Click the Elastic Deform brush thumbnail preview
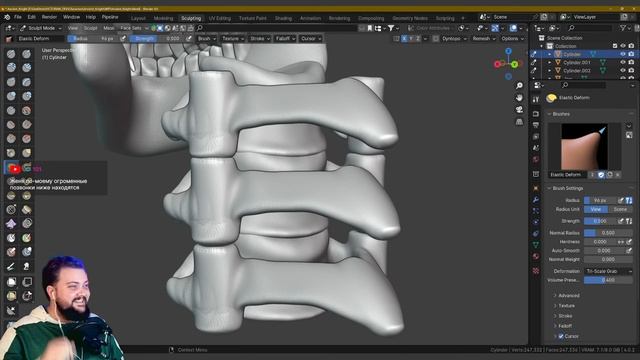 point(584,147)
